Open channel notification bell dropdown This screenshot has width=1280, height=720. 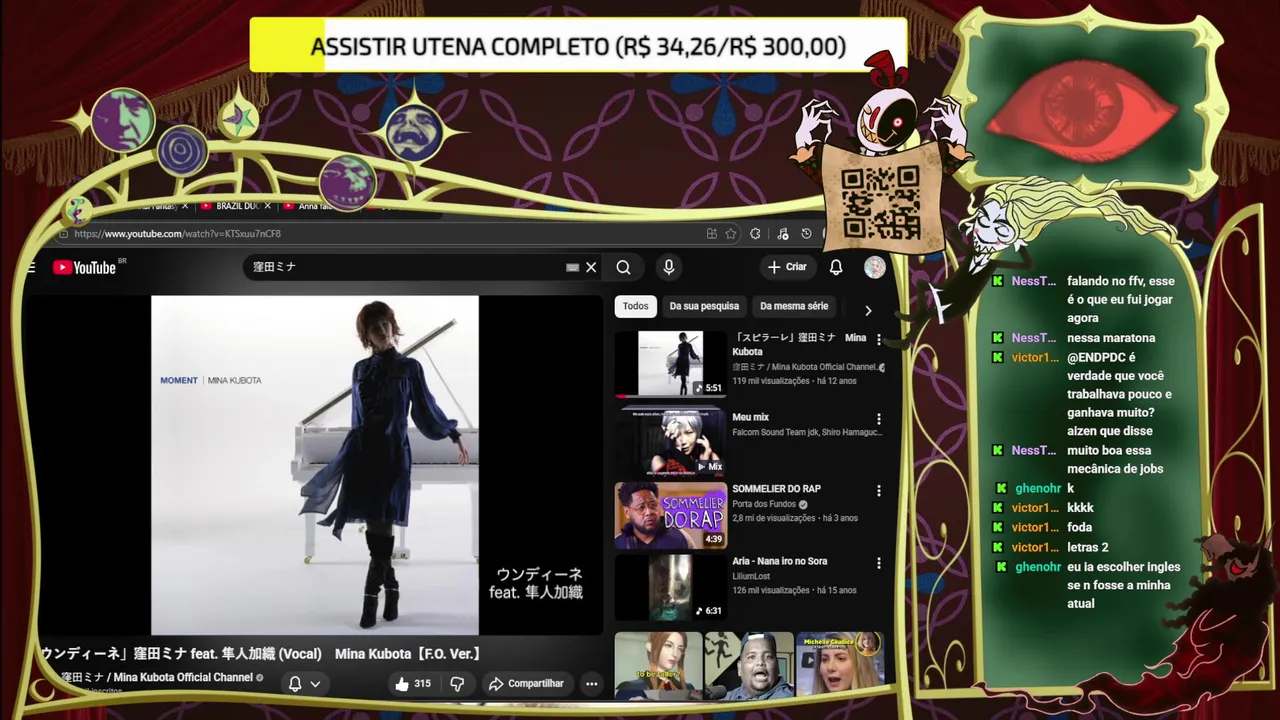(304, 684)
